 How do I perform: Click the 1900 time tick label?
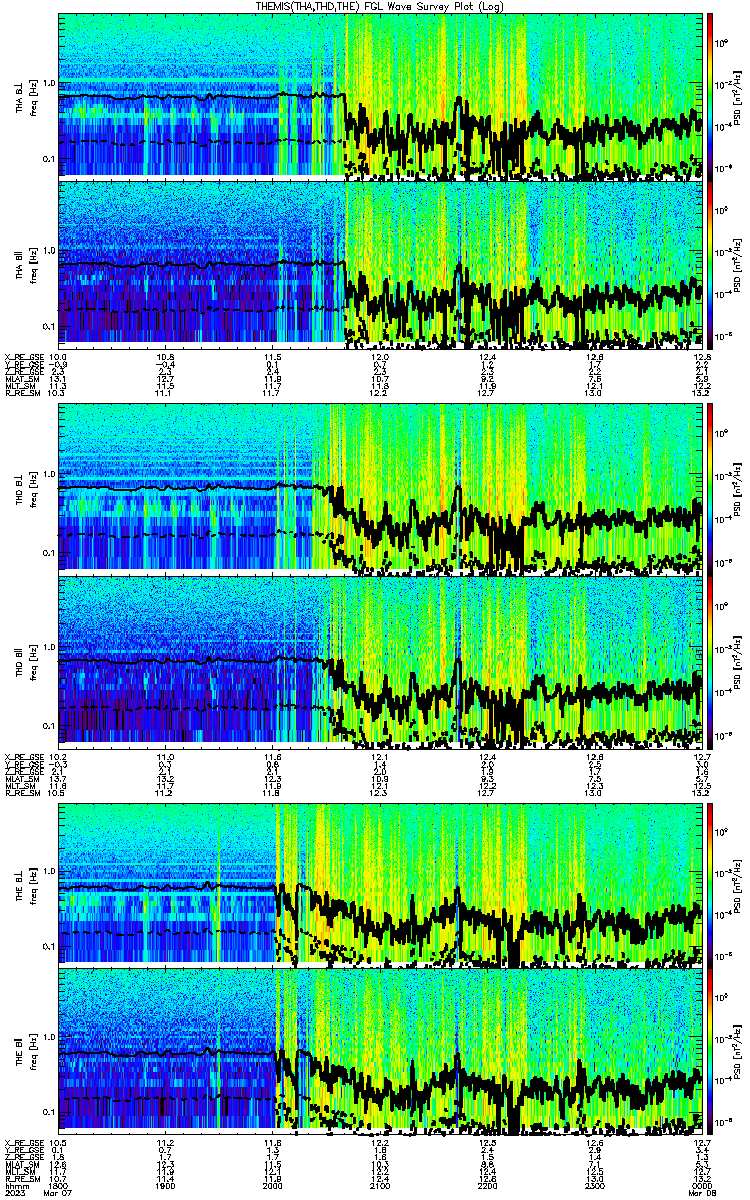tap(165, 1185)
